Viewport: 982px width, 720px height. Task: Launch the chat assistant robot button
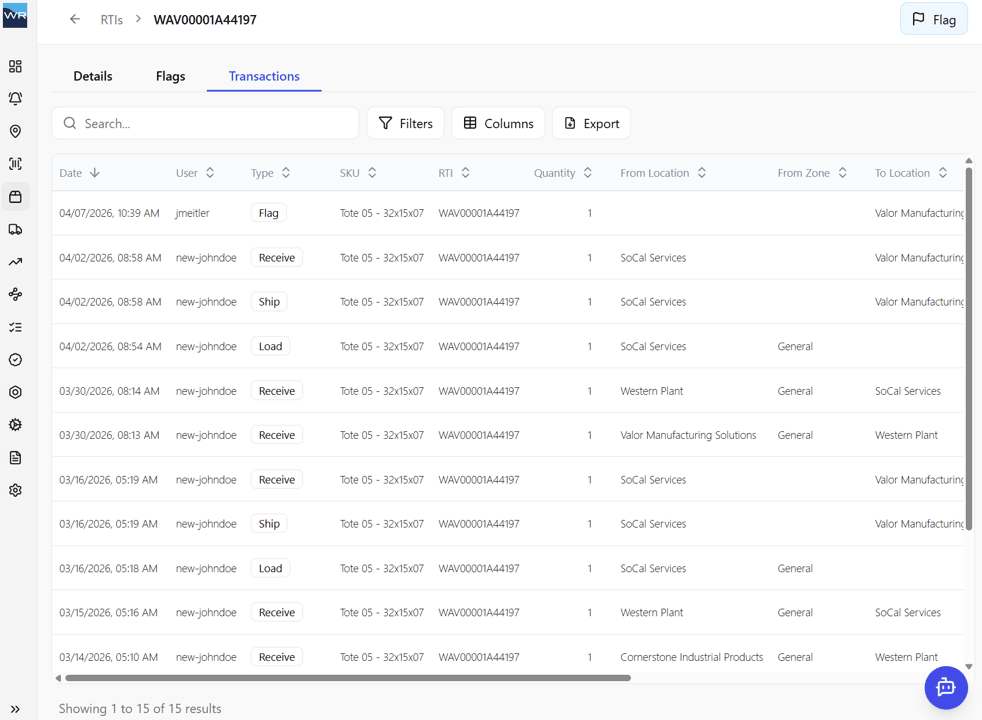(946, 687)
